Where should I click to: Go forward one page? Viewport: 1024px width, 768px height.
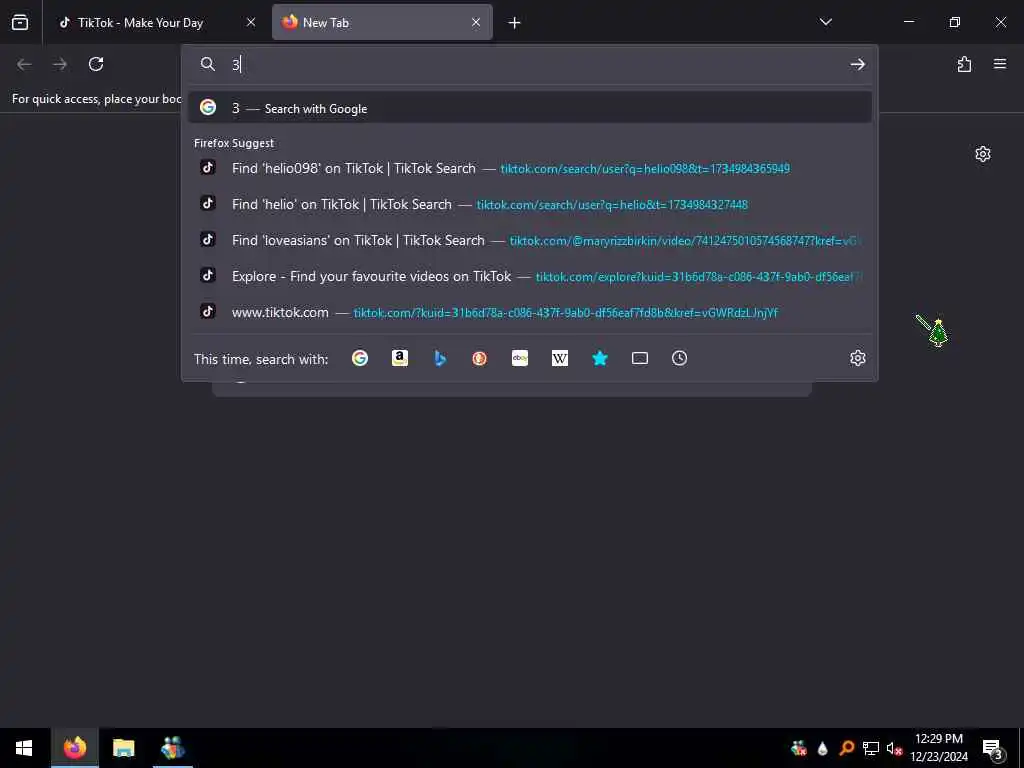(60, 64)
